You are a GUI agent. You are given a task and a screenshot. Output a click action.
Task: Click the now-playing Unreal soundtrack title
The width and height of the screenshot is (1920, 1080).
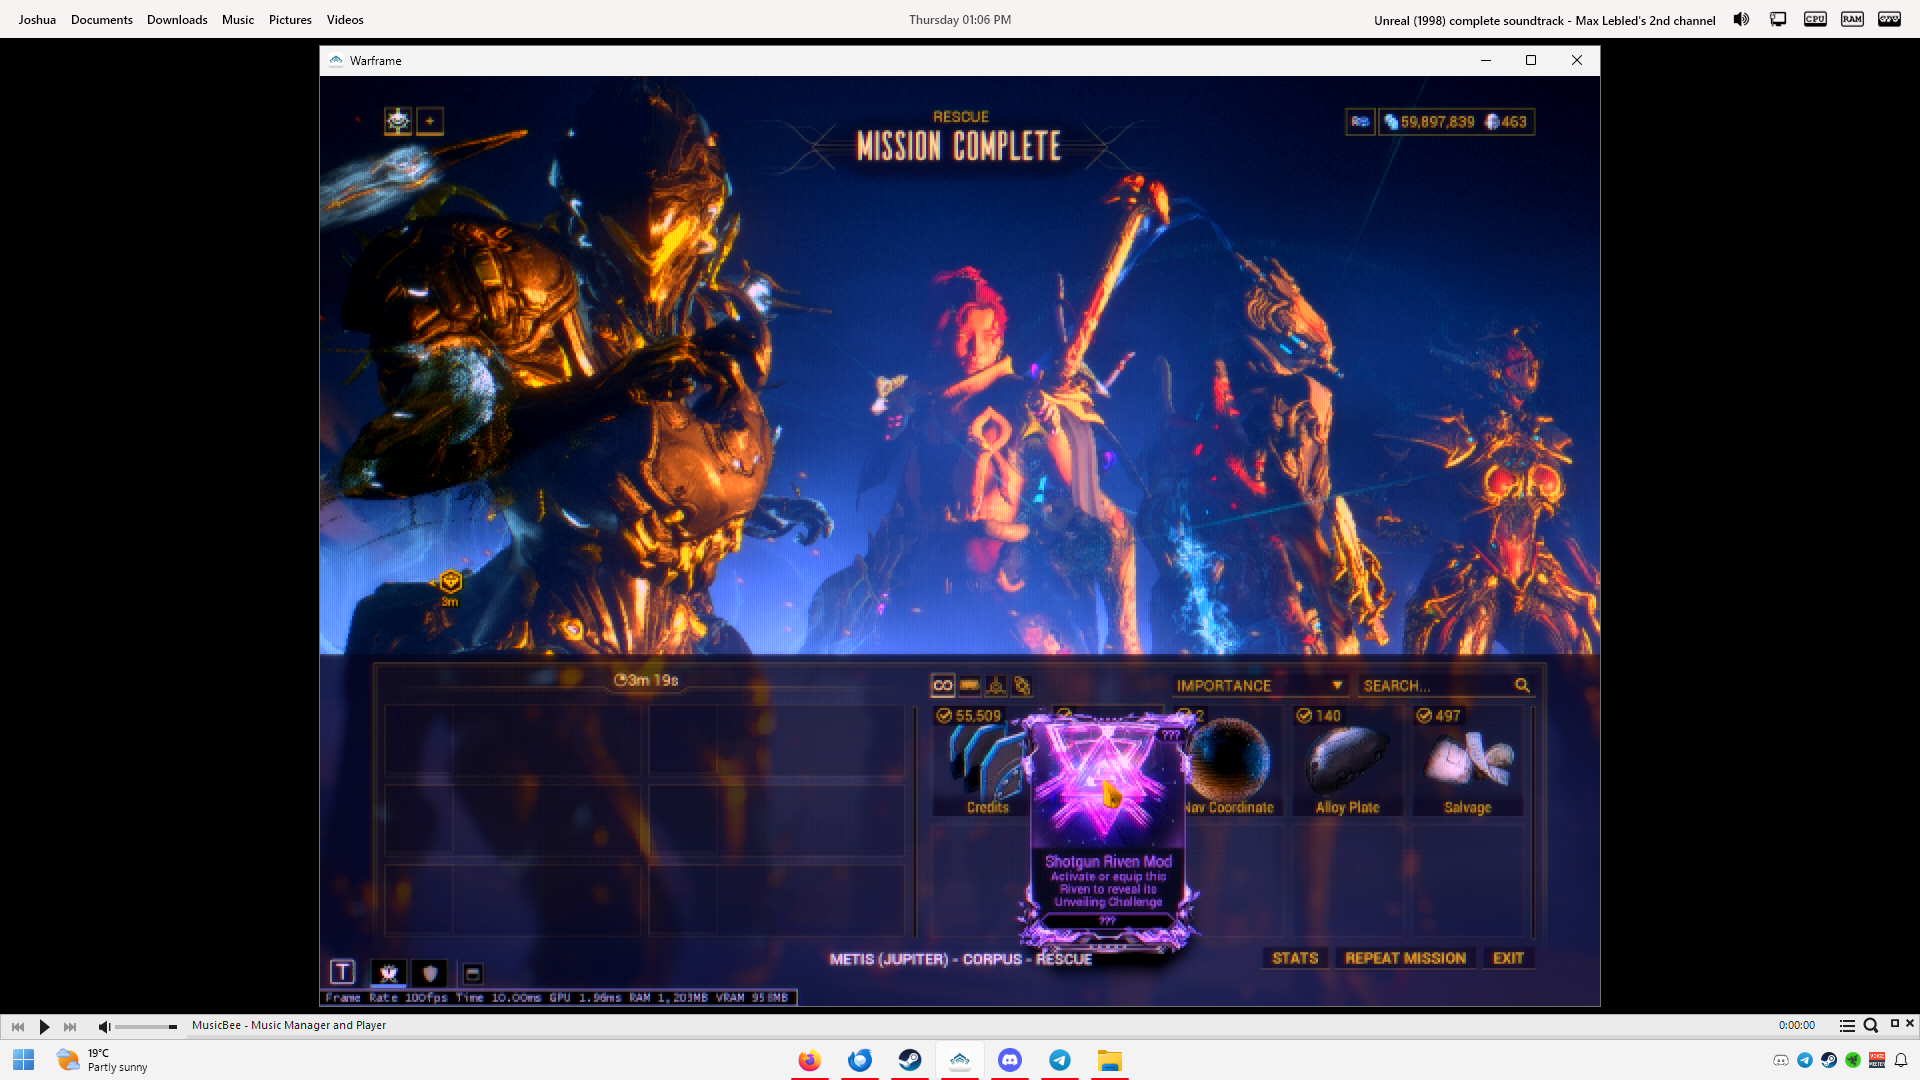pyautogui.click(x=1544, y=20)
